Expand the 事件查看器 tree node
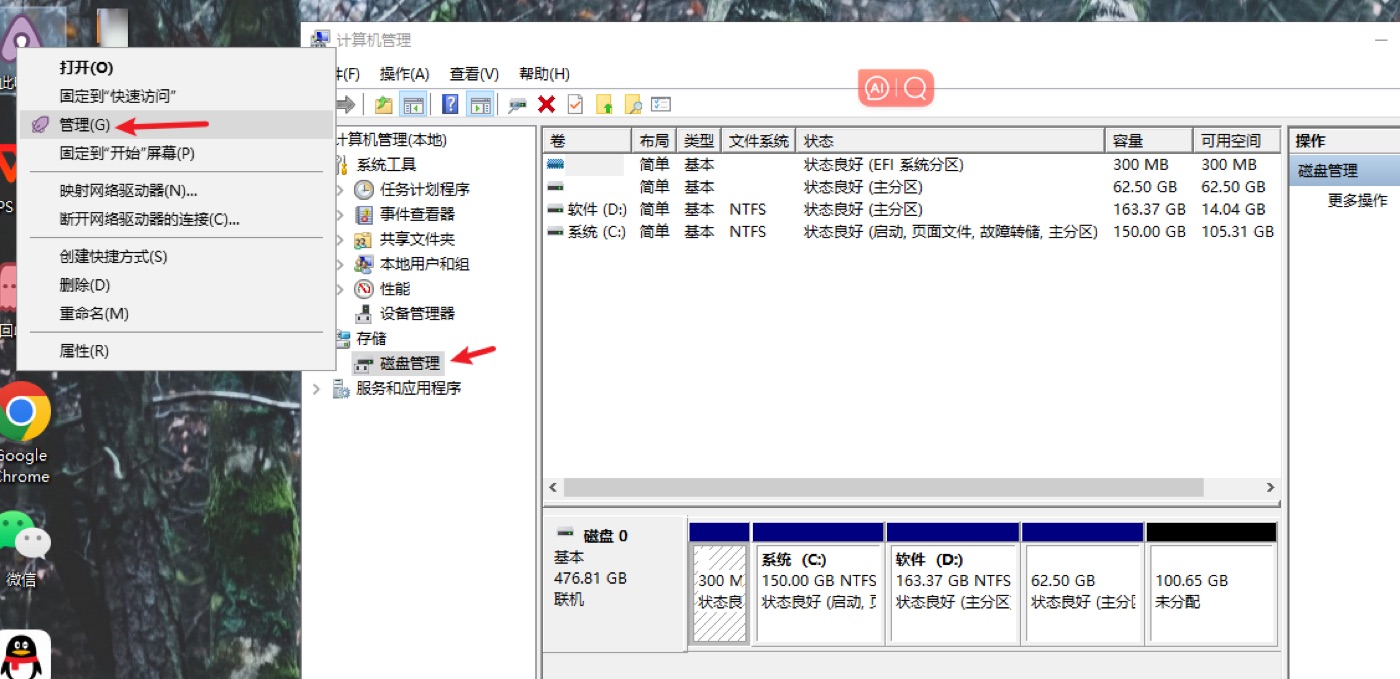The image size is (1400, 679). (339, 214)
